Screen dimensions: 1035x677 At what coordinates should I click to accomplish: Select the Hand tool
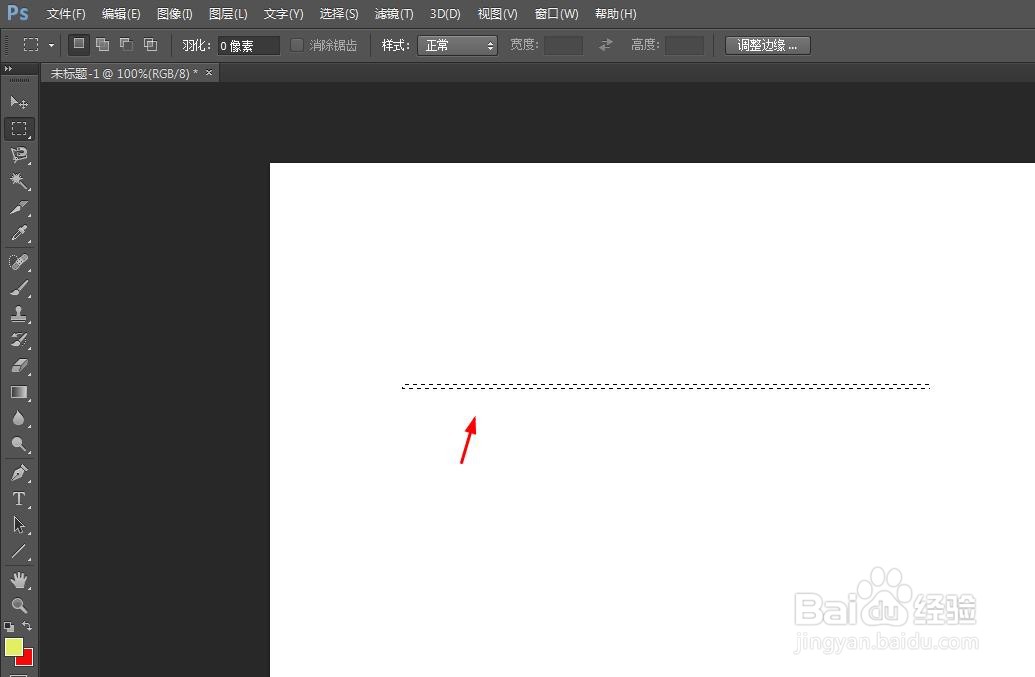click(19, 579)
